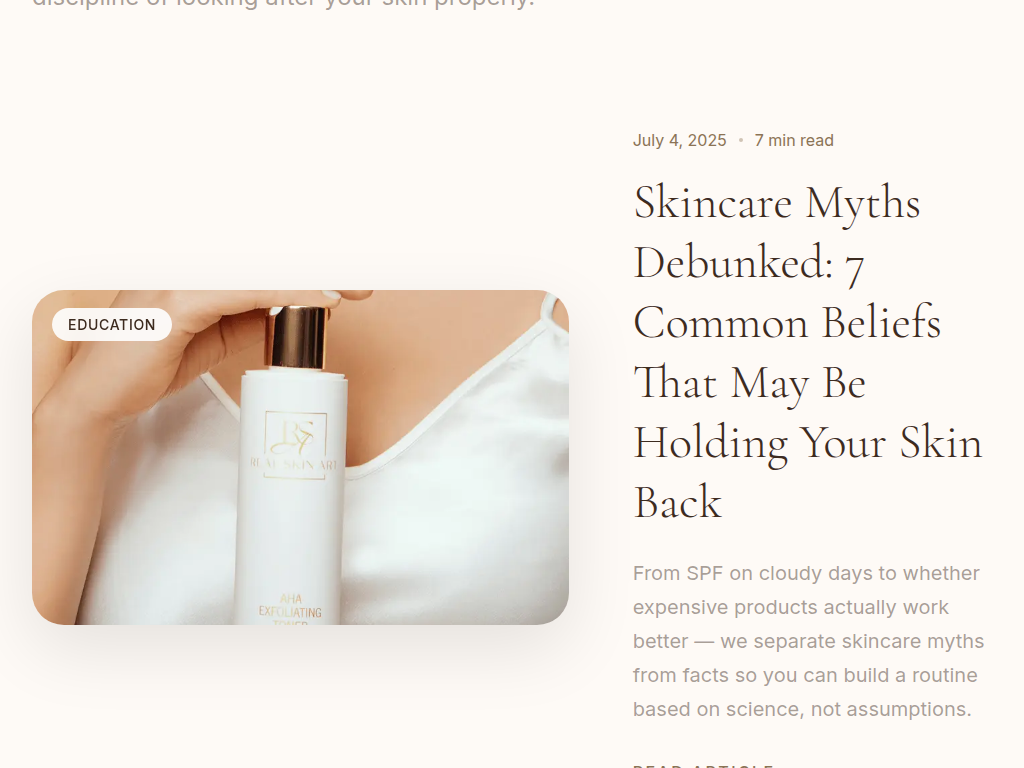Open the Skincare Myths Debunked article title
Image resolution: width=1024 pixels, height=768 pixels.
[808, 352]
